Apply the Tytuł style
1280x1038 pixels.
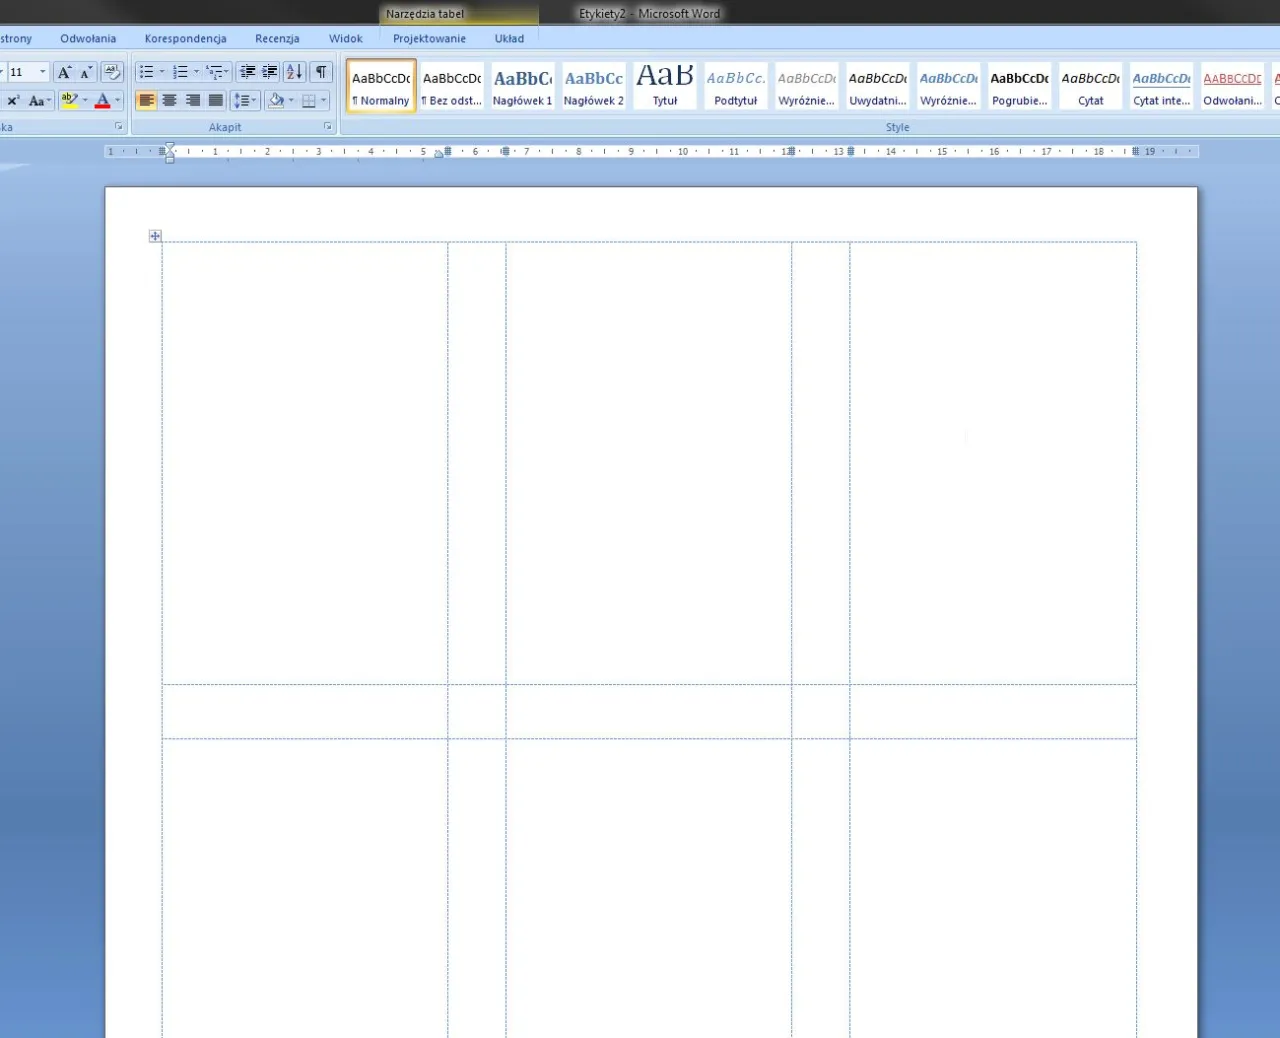(664, 86)
